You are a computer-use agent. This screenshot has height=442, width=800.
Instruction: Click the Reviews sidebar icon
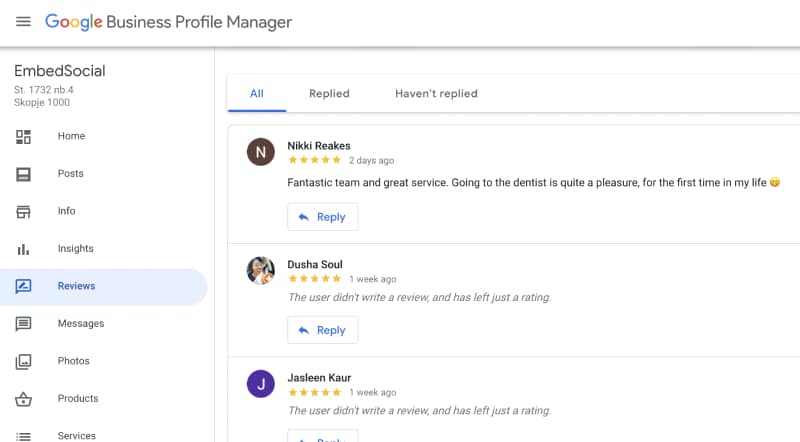coord(23,286)
